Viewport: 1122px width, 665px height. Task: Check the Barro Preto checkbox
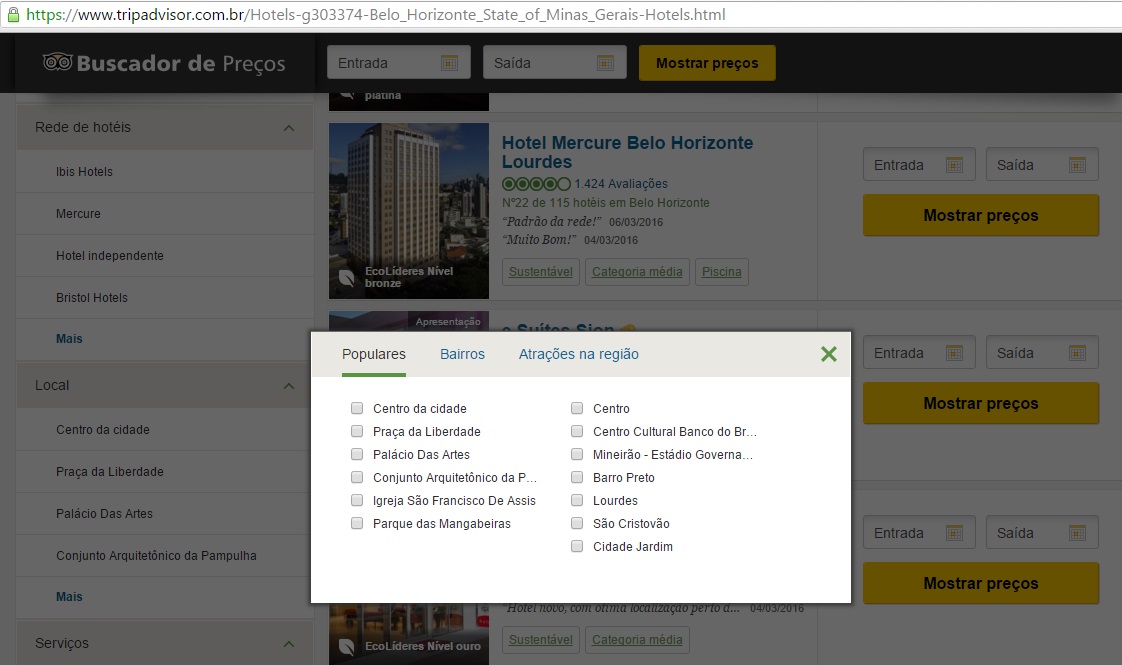[577, 477]
